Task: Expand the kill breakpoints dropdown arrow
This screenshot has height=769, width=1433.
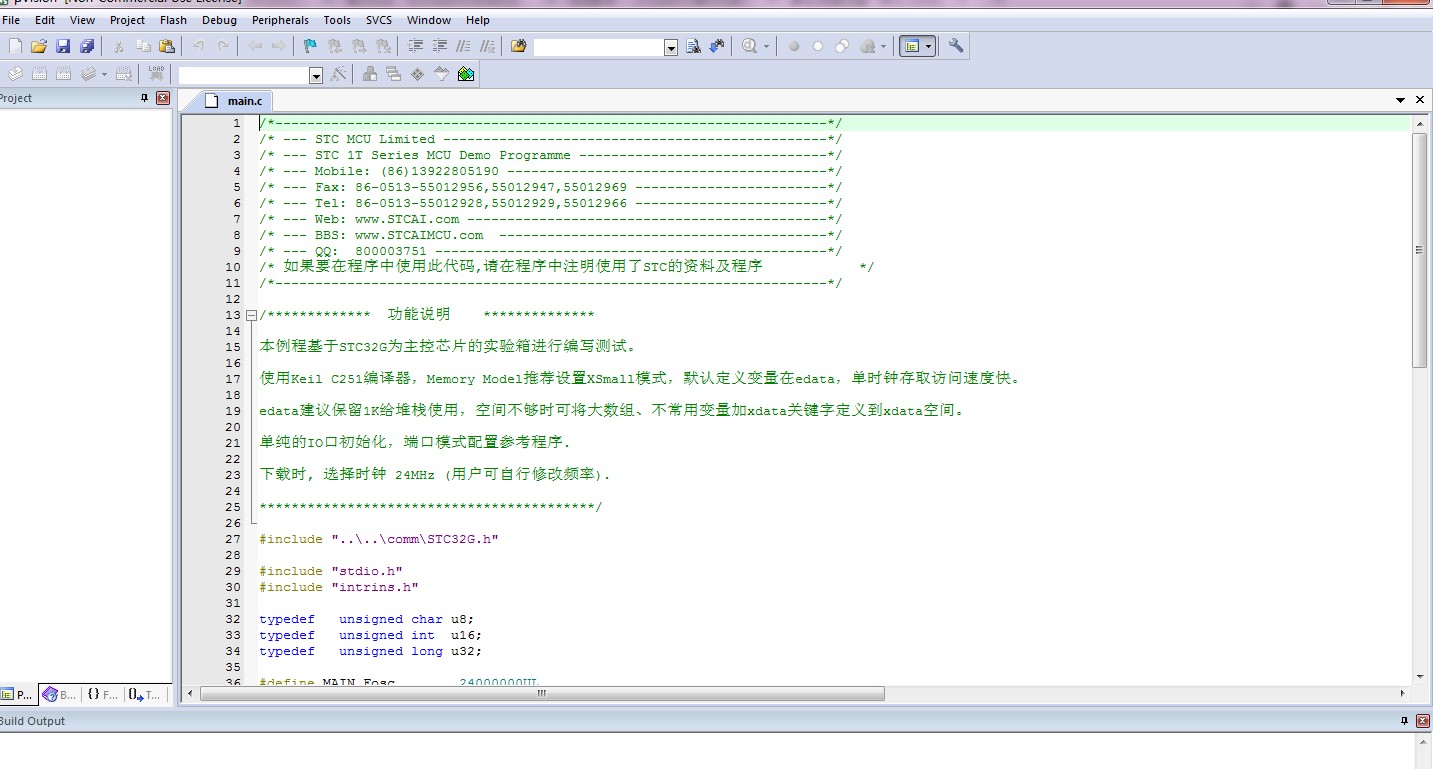Action: 884,46
